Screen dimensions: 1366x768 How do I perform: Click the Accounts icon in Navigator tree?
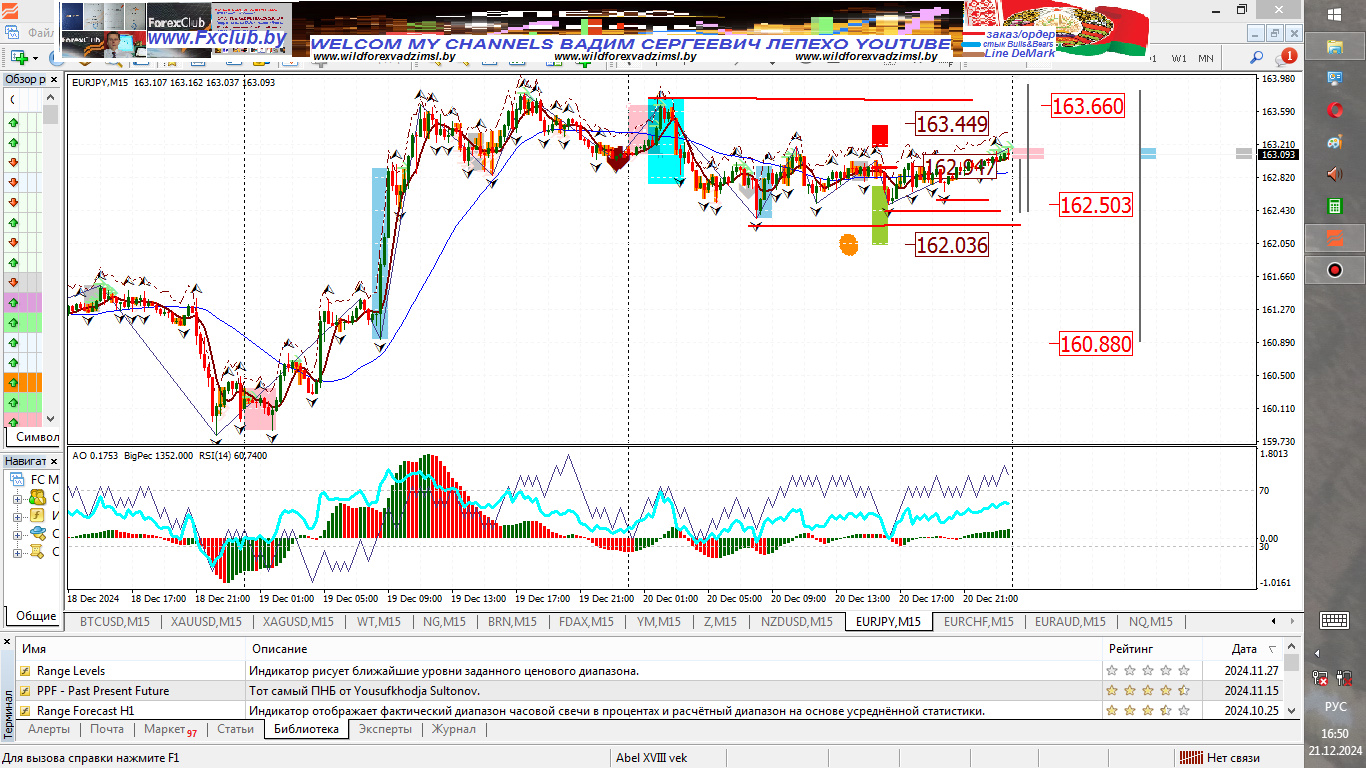coord(37,497)
